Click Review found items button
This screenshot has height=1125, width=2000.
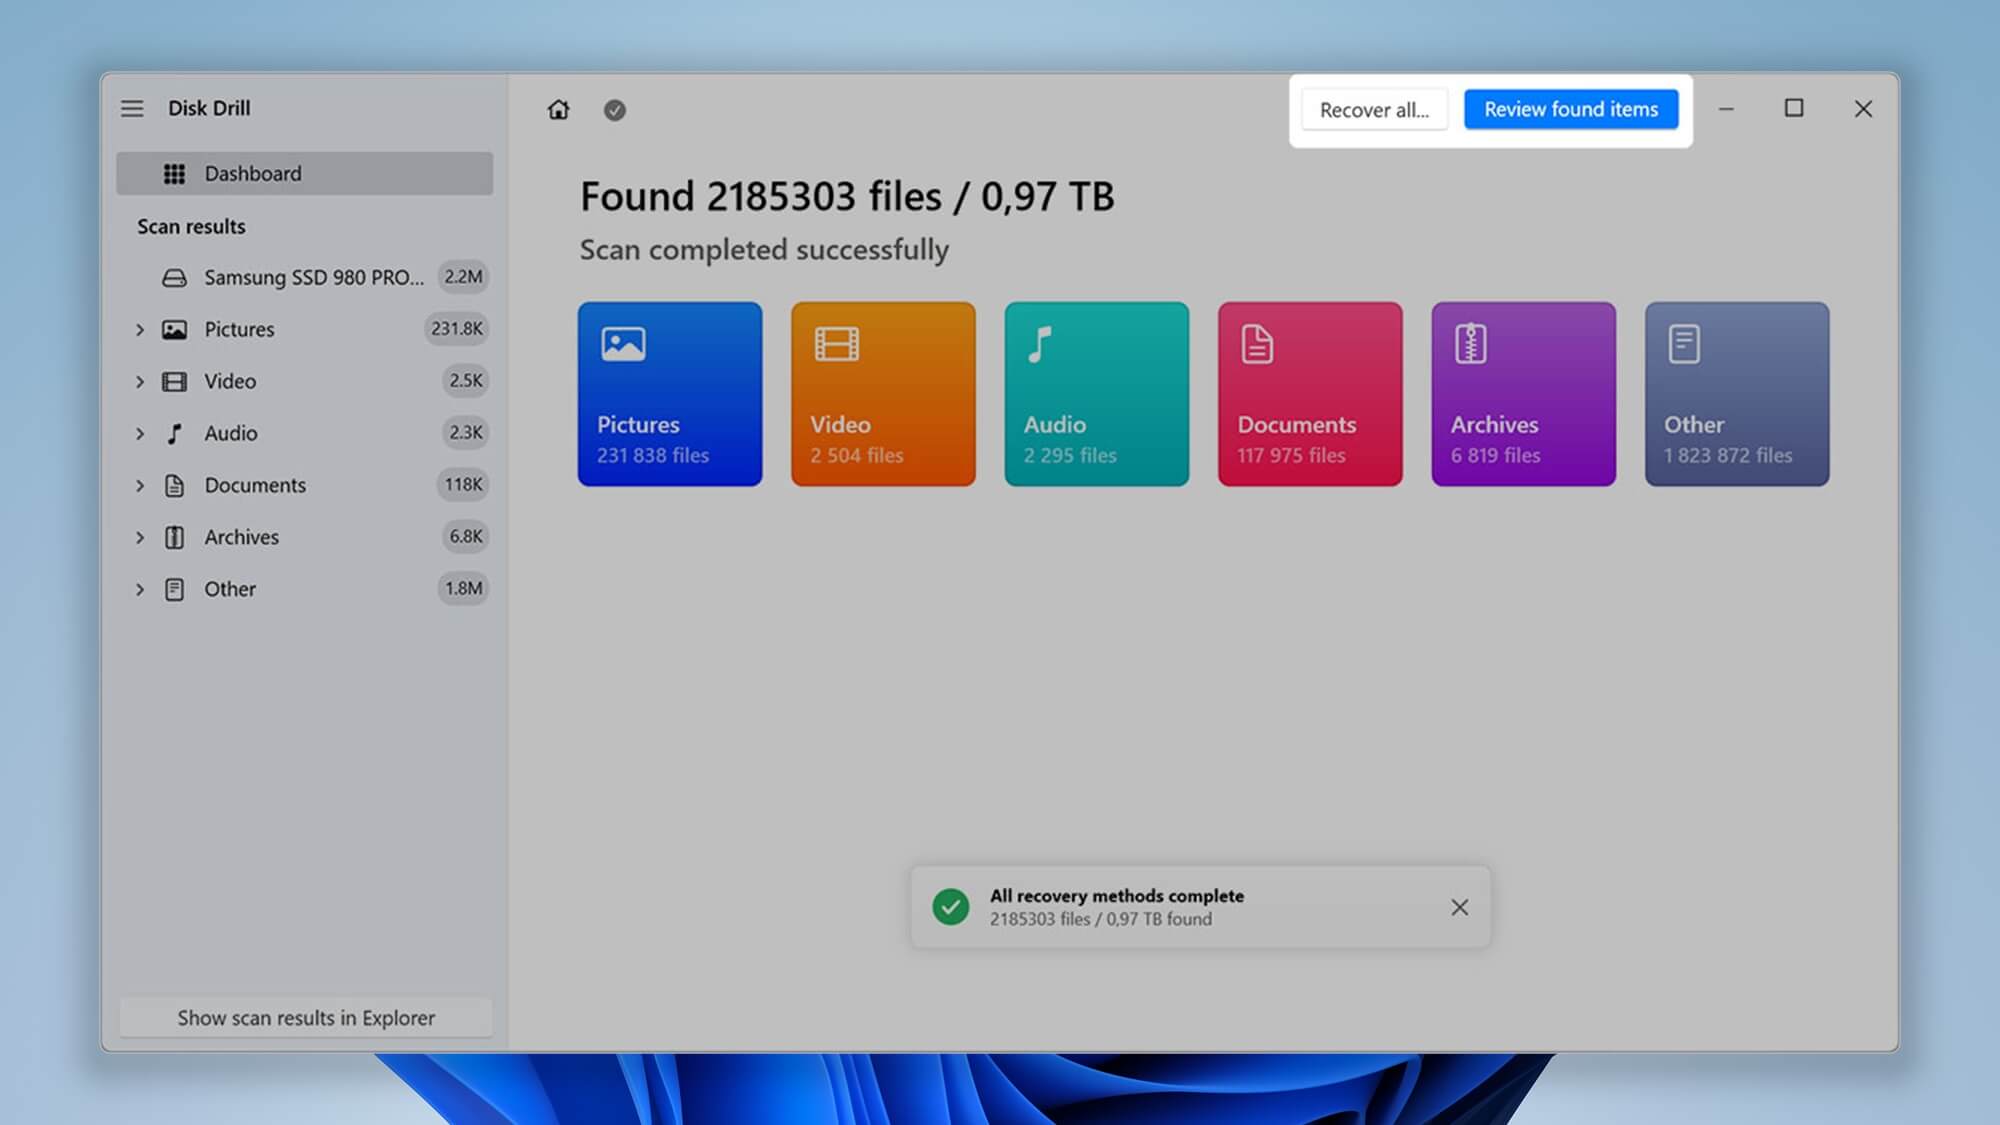tap(1571, 109)
